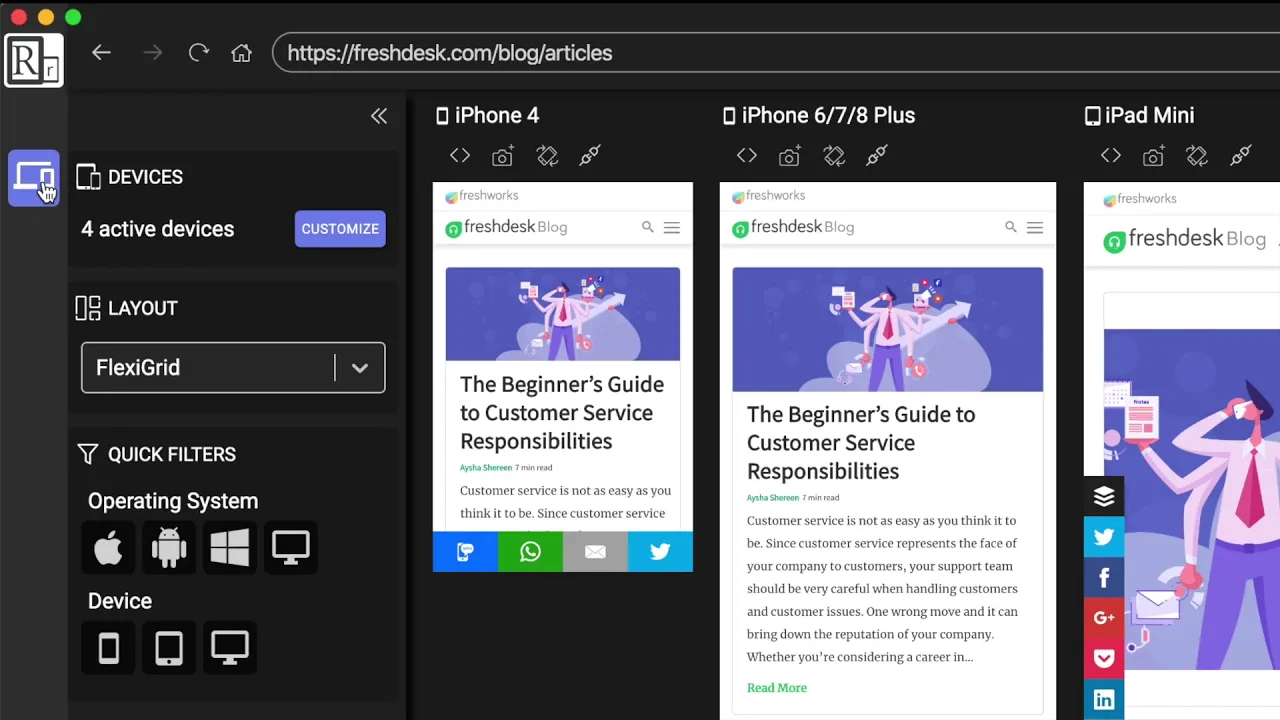Take screenshot of iPhone 4 preview

(x=503, y=155)
